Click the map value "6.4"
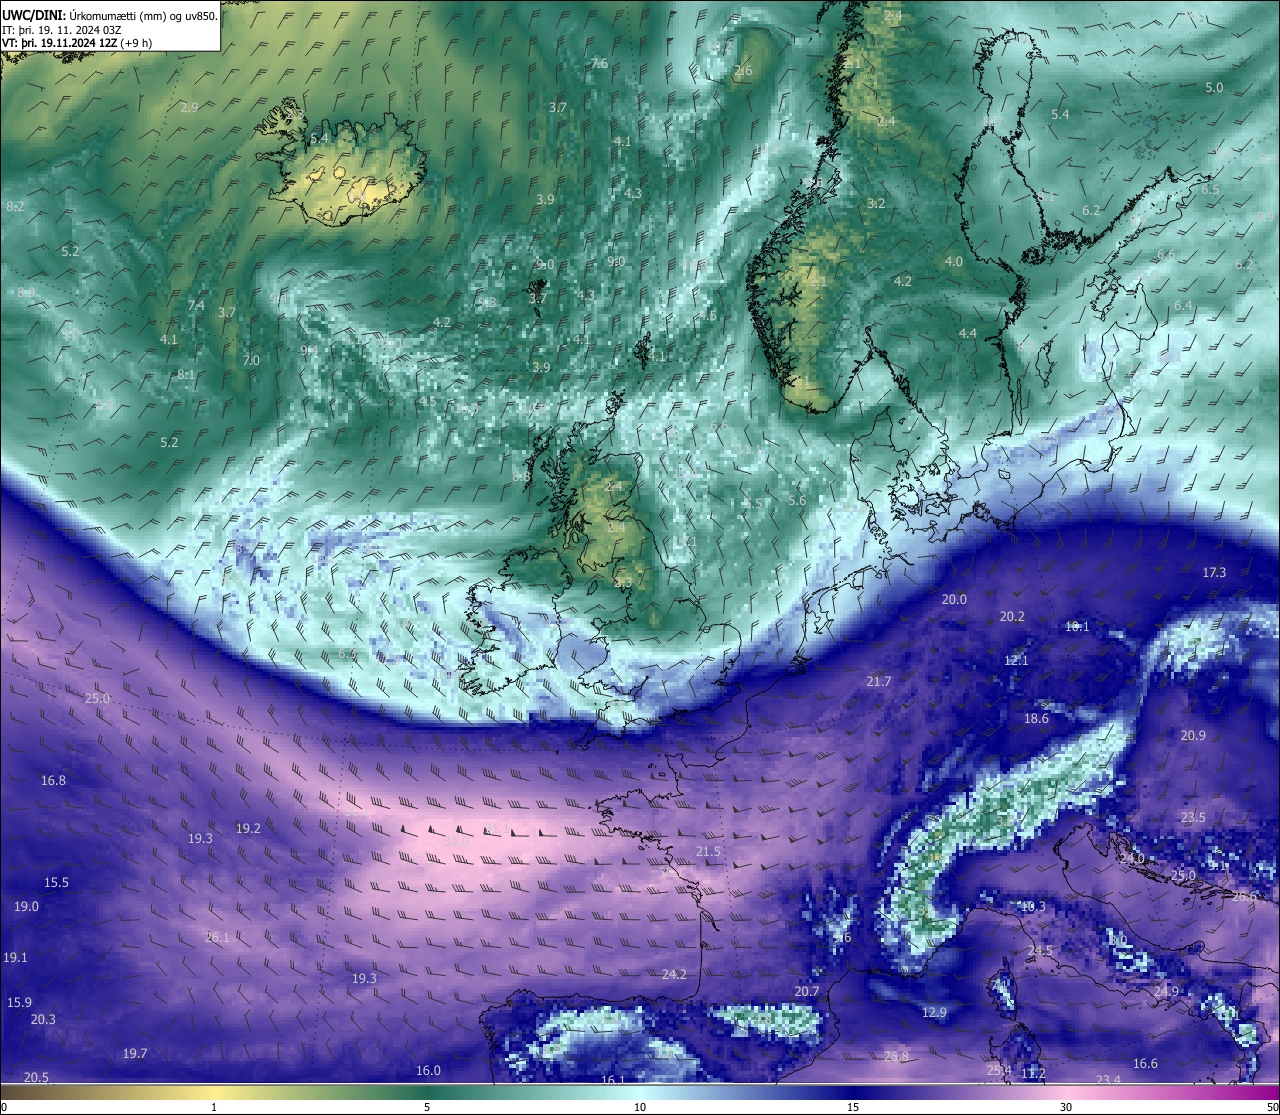Image resolution: width=1280 pixels, height=1115 pixels. click(1183, 305)
